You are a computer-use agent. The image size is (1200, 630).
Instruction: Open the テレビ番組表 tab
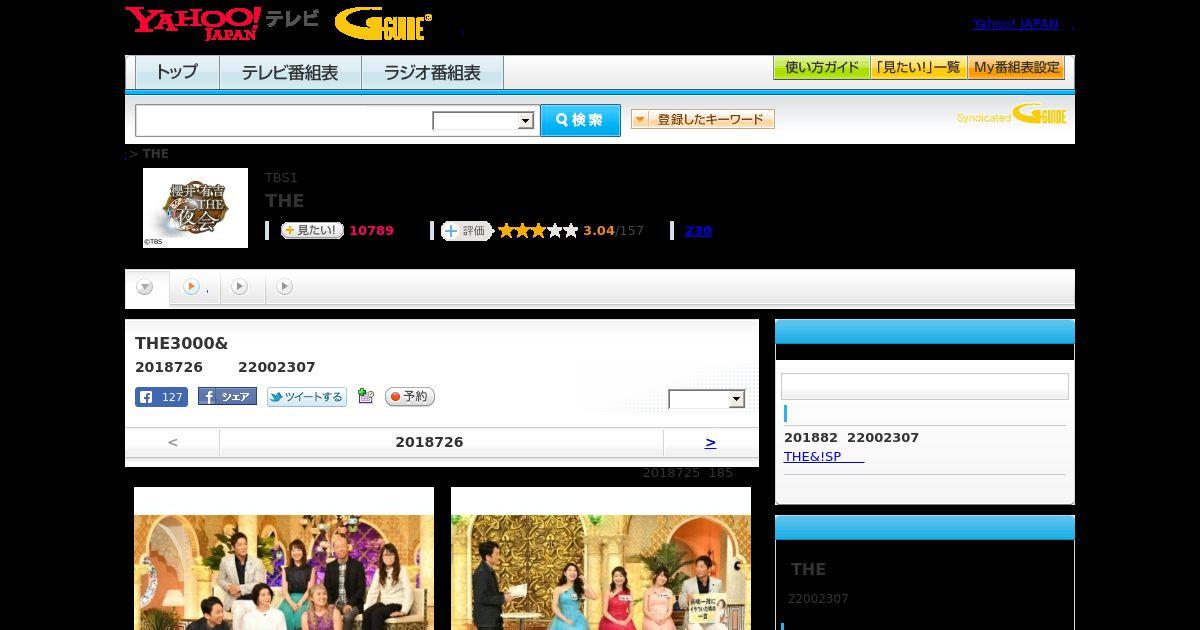pyautogui.click(x=290, y=73)
